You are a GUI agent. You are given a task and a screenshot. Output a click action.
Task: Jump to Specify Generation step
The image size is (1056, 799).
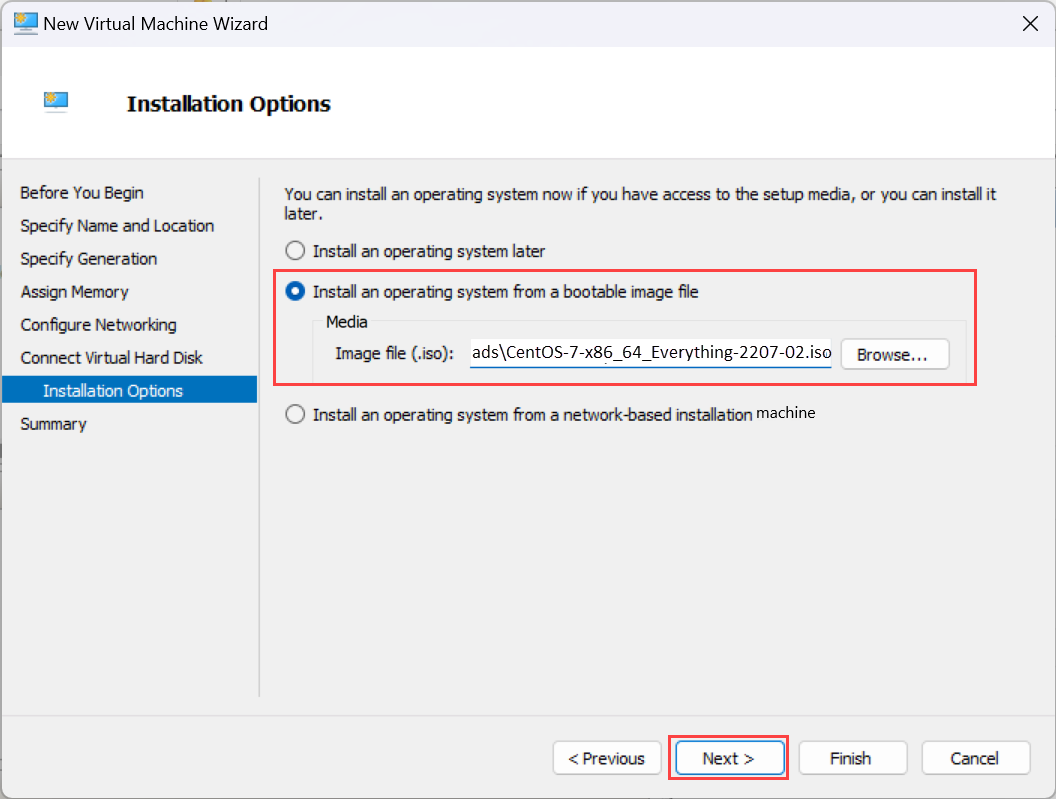89,259
